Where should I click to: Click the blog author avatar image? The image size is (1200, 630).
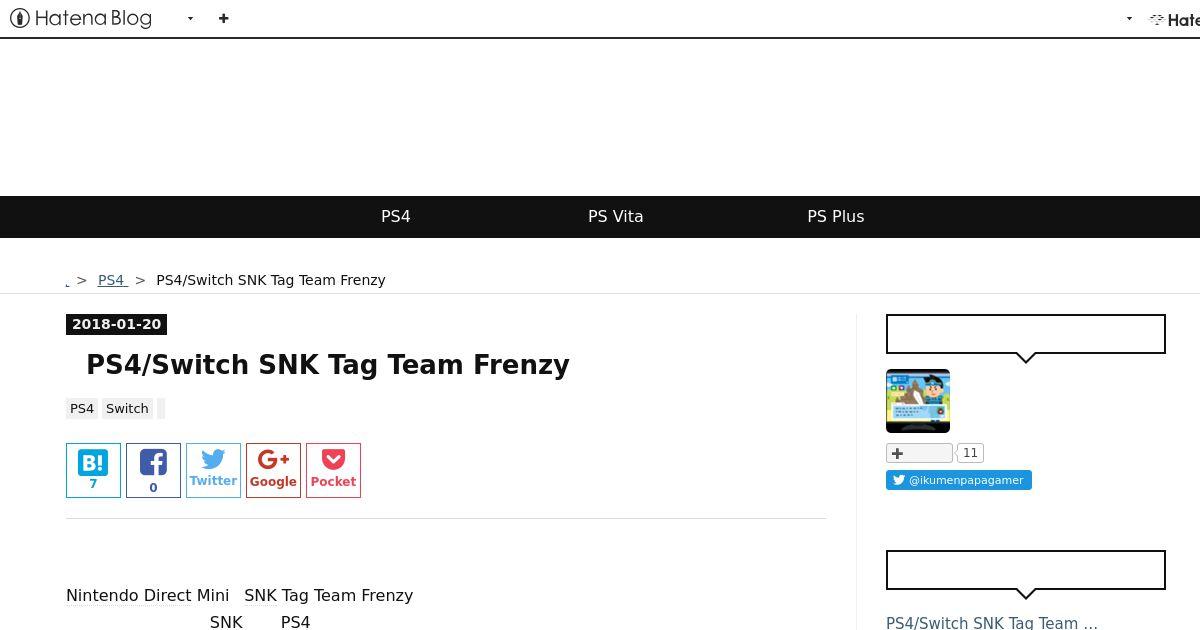pyautogui.click(x=918, y=401)
